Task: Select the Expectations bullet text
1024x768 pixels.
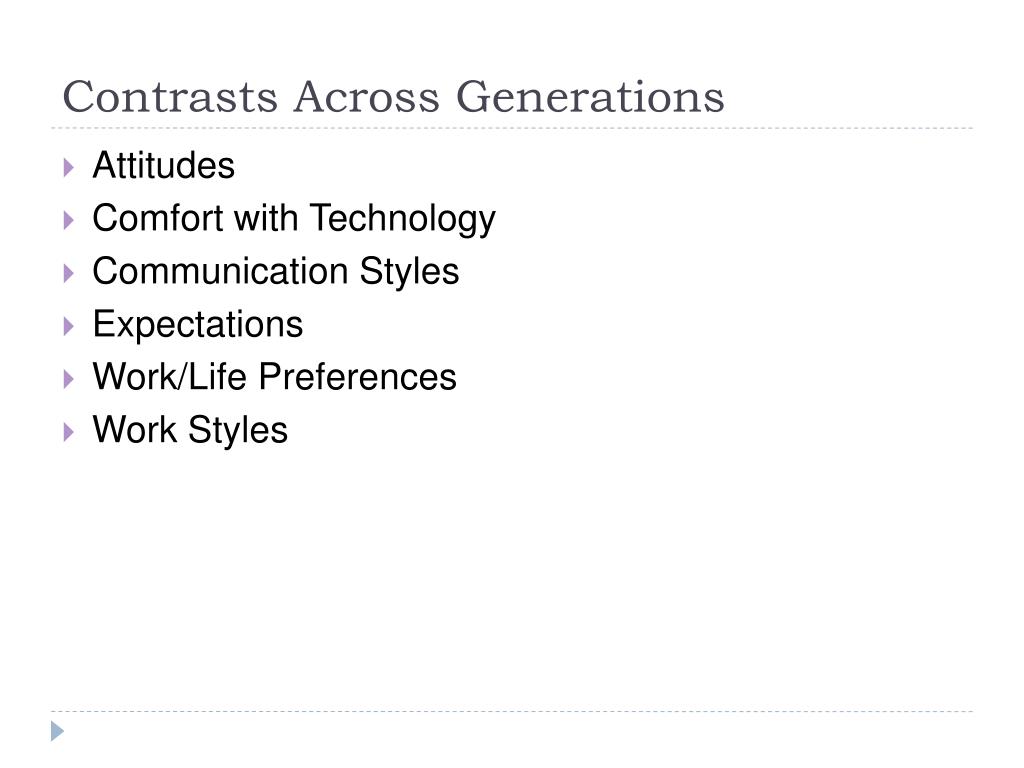Action: click(x=198, y=325)
